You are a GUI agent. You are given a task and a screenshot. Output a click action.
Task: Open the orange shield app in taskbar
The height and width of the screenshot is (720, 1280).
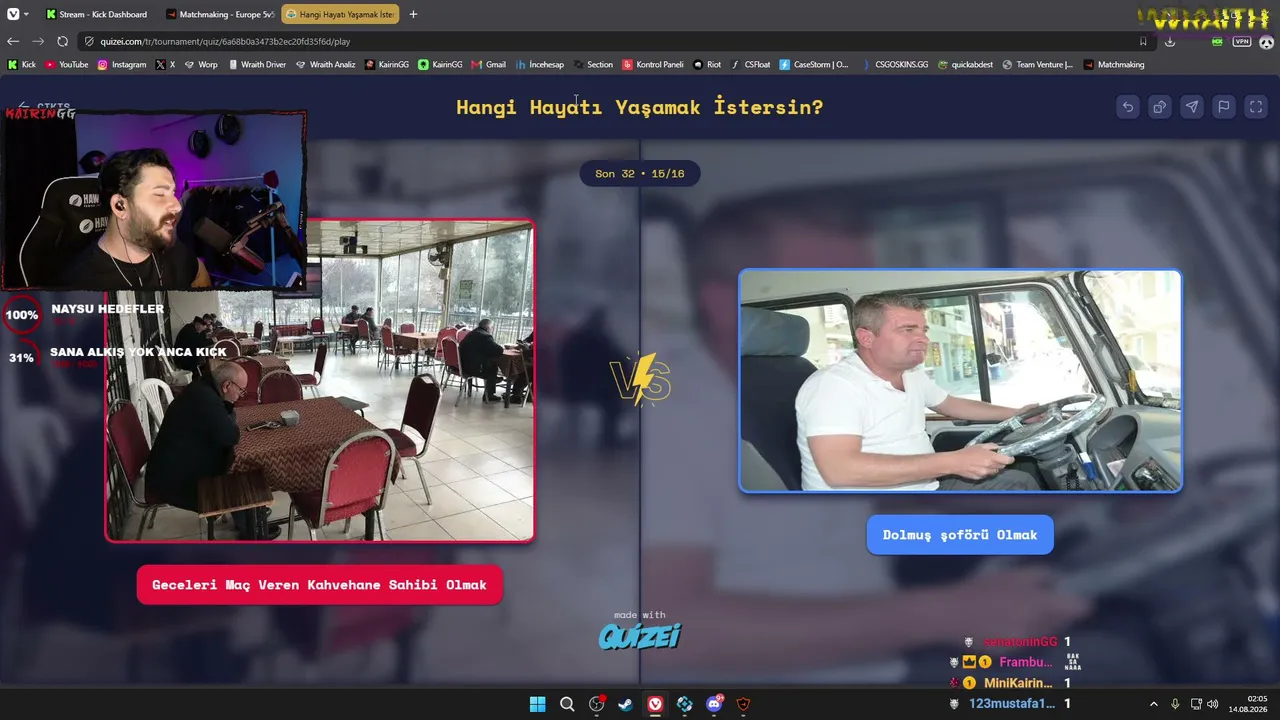tap(743, 704)
